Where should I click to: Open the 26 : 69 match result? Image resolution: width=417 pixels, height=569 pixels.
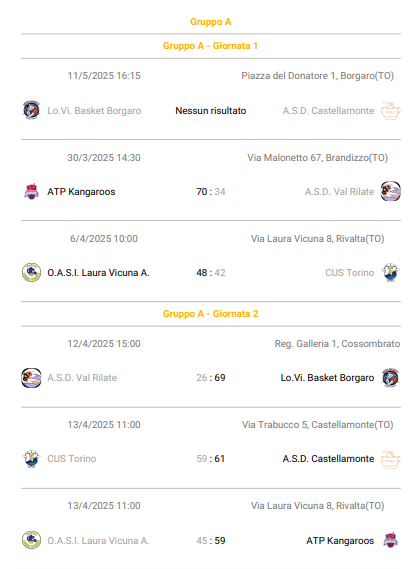(211, 378)
